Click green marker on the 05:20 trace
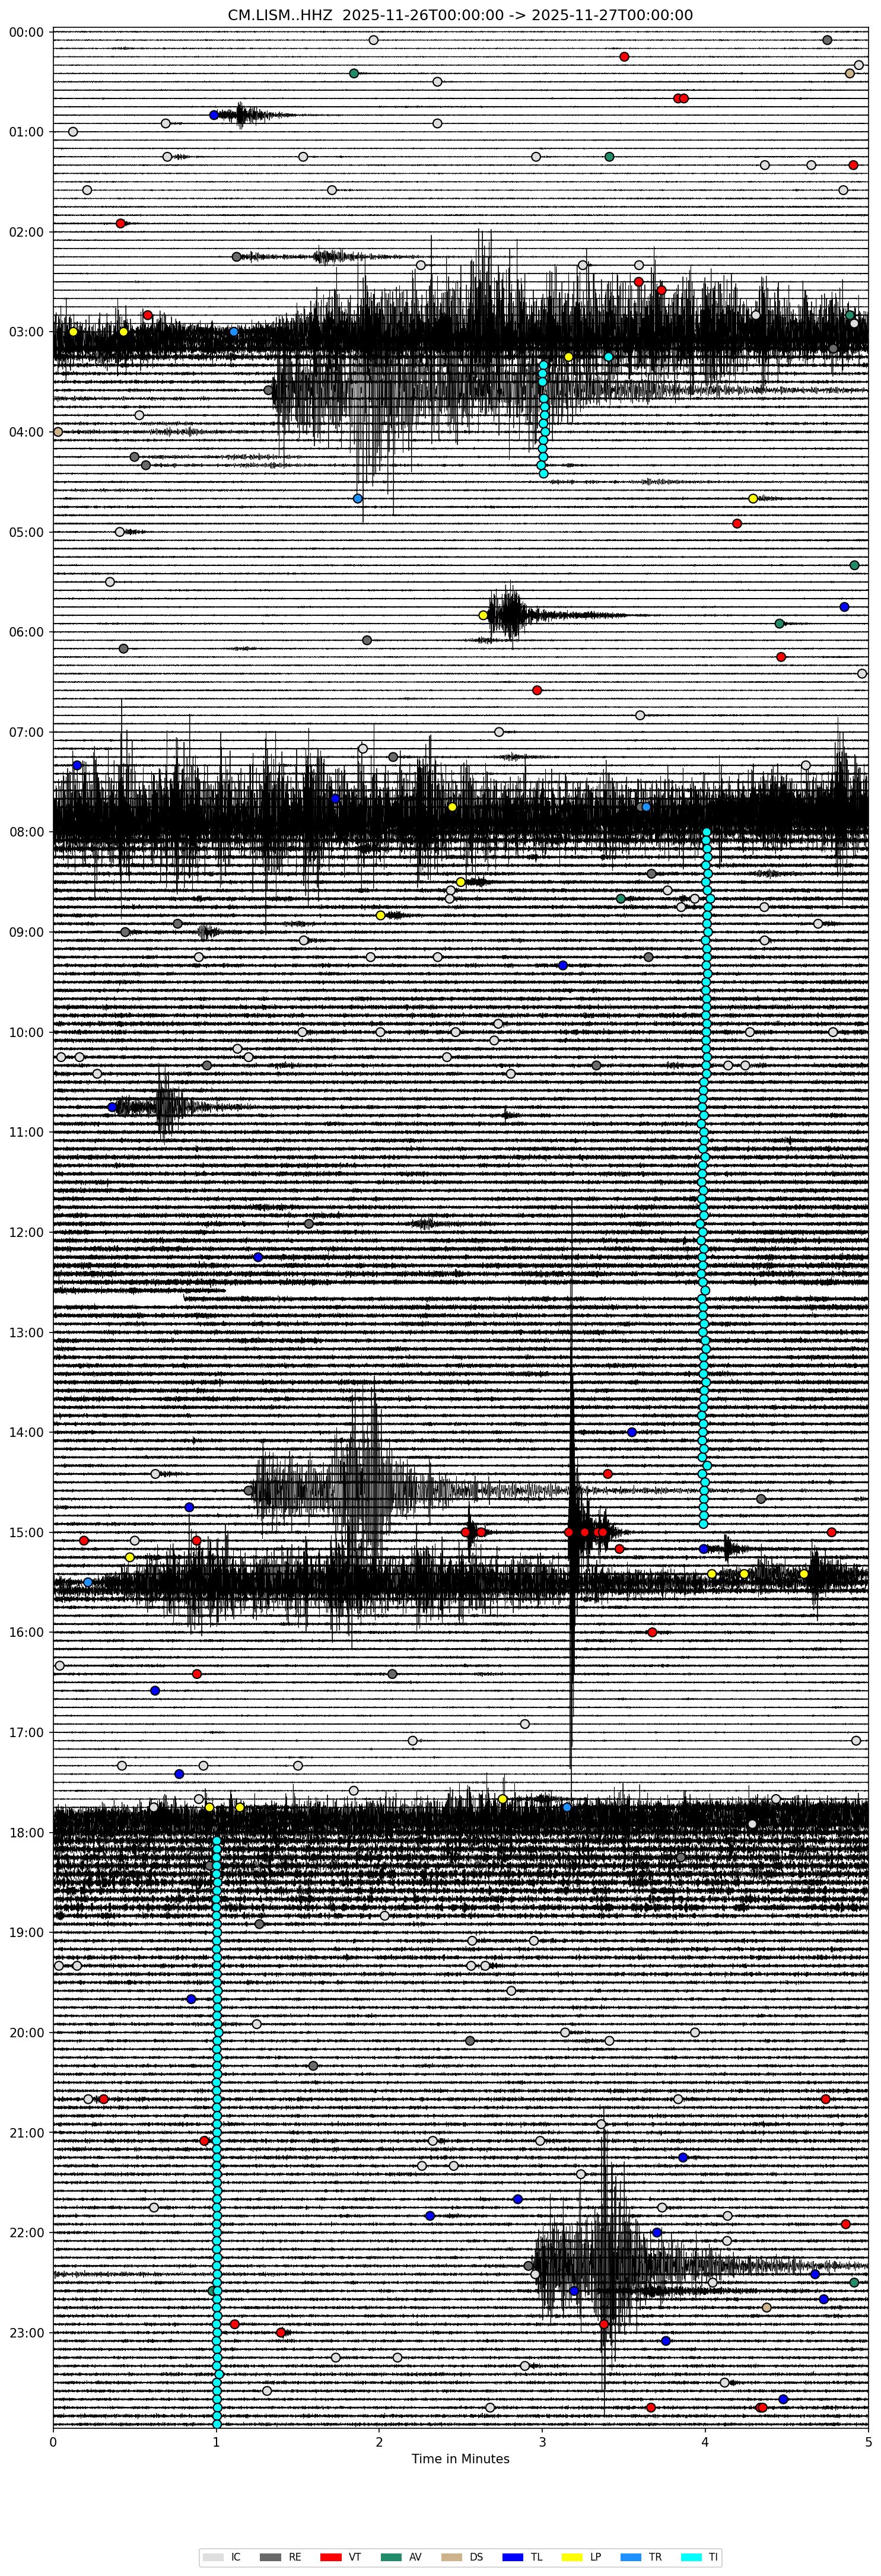The image size is (881, 2576). pyautogui.click(x=854, y=565)
